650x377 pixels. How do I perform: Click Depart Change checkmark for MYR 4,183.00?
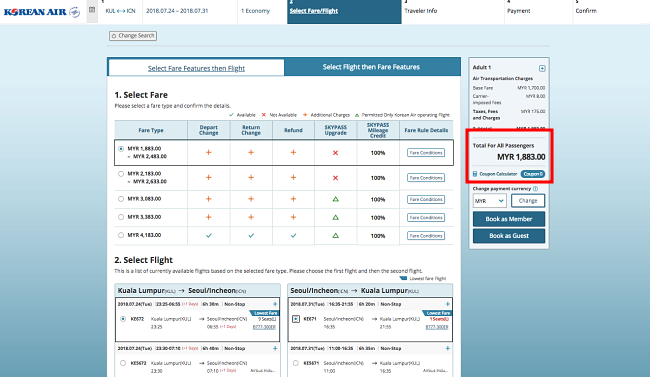pos(209,236)
